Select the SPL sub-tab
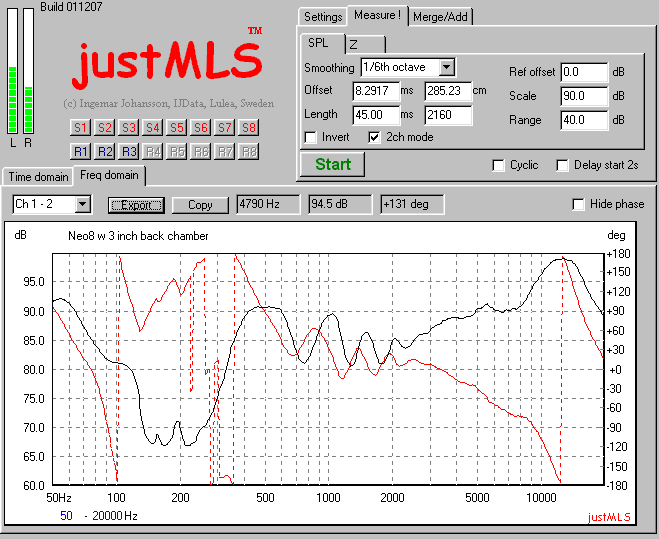Screen dimensions: 659x539 tap(323, 43)
